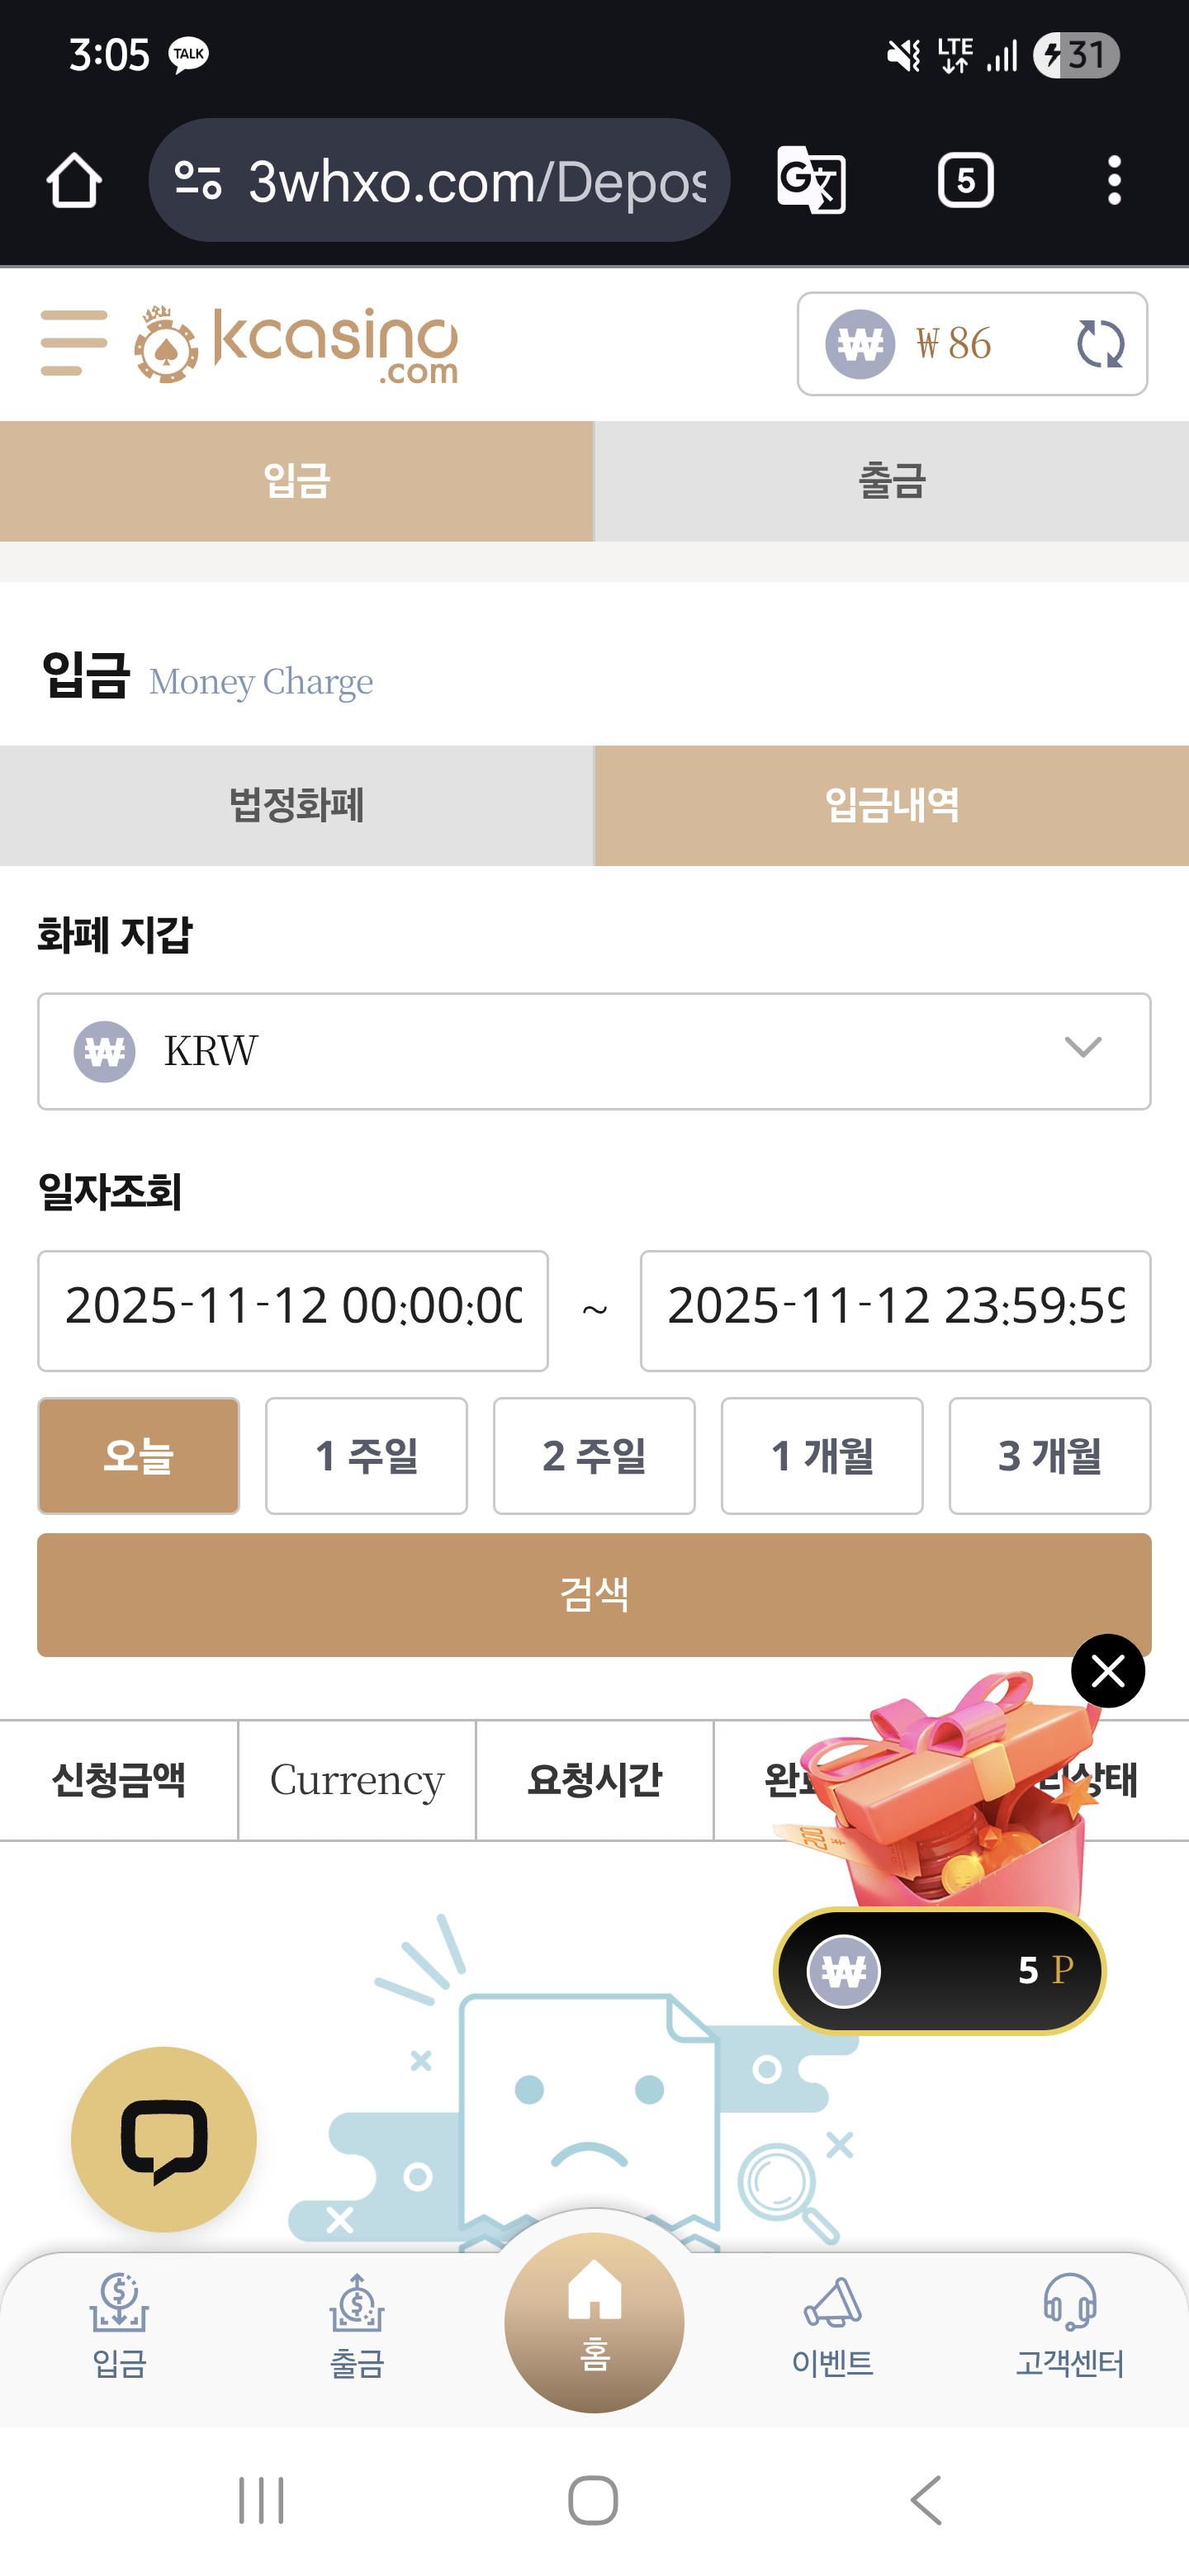Select the 3 개월 date range

[1049, 1456]
